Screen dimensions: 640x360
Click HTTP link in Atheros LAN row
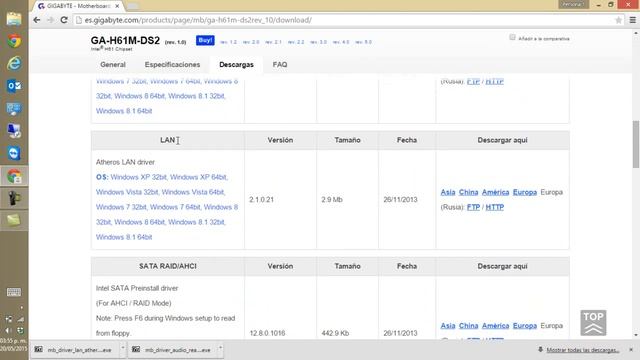pyautogui.click(x=495, y=207)
